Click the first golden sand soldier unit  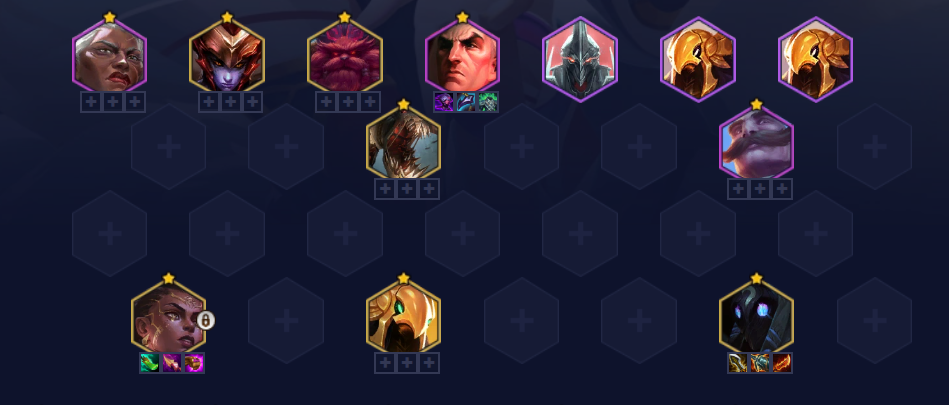click(x=698, y=59)
